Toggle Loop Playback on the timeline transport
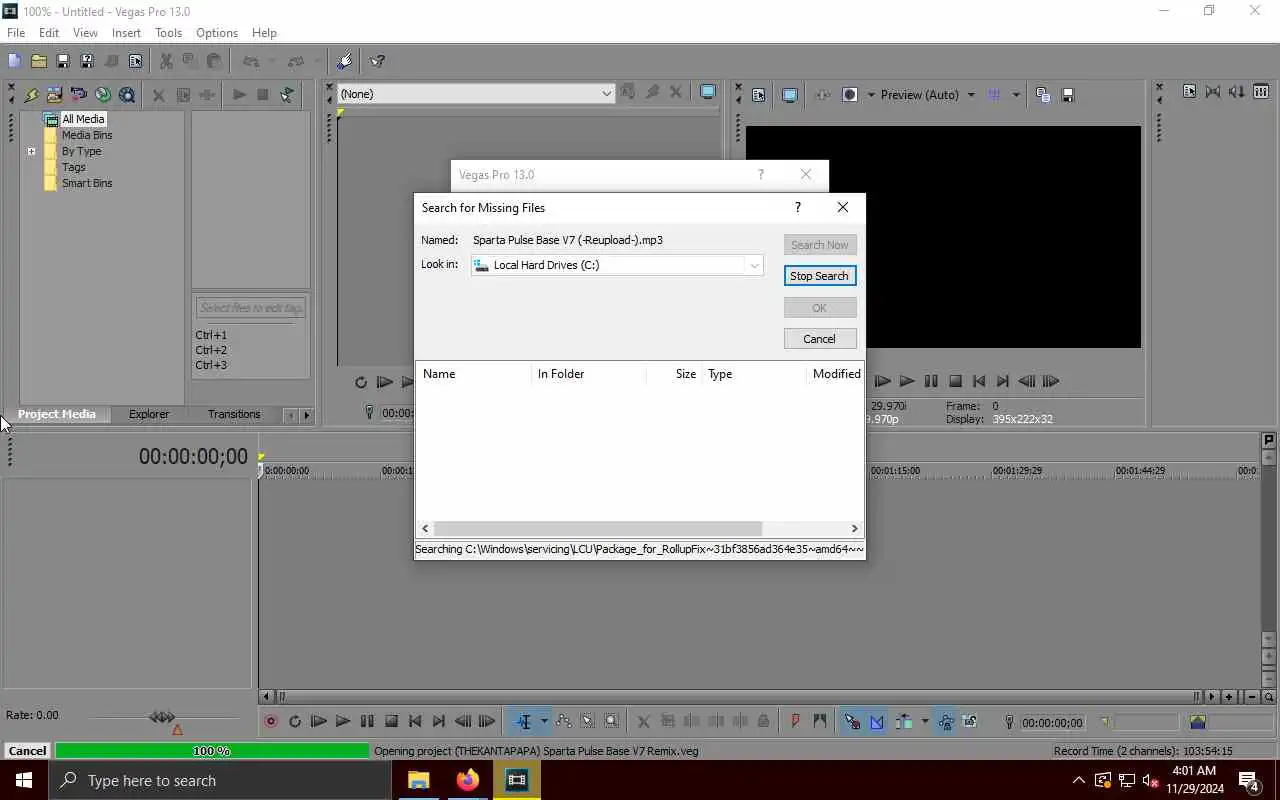The height and width of the screenshot is (800, 1280). 295,721
